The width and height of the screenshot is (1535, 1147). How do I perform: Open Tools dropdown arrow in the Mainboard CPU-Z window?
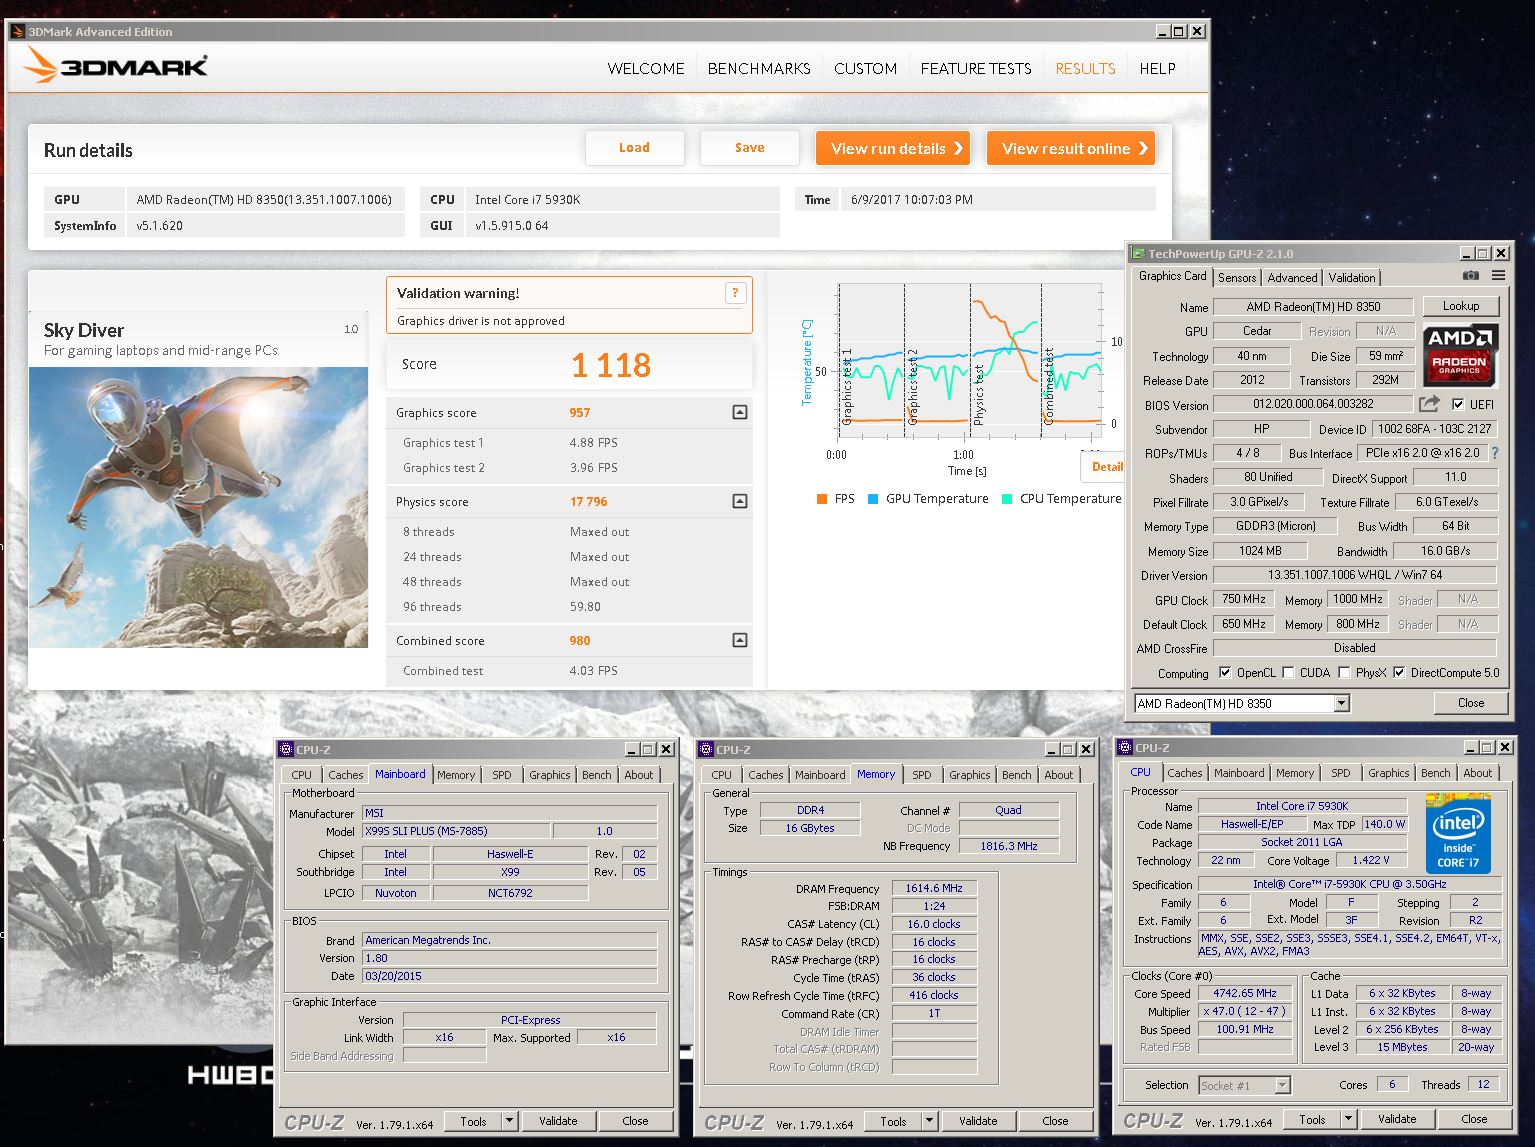tap(509, 1121)
